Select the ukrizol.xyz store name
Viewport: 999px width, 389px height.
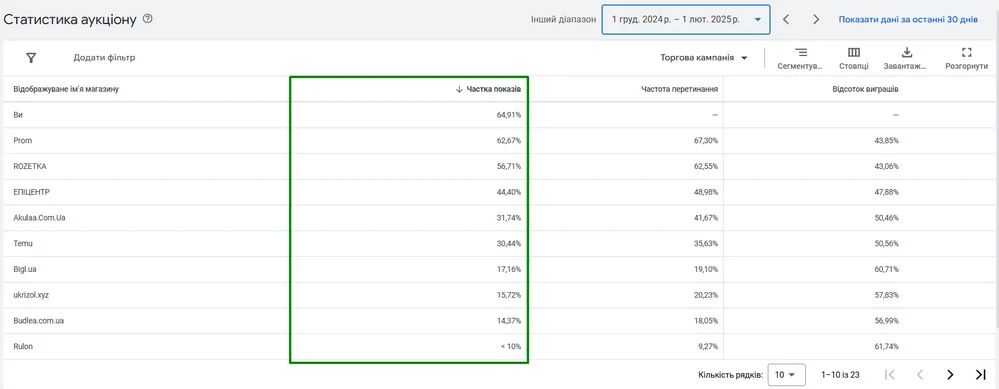pyautogui.click(x=31, y=295)
